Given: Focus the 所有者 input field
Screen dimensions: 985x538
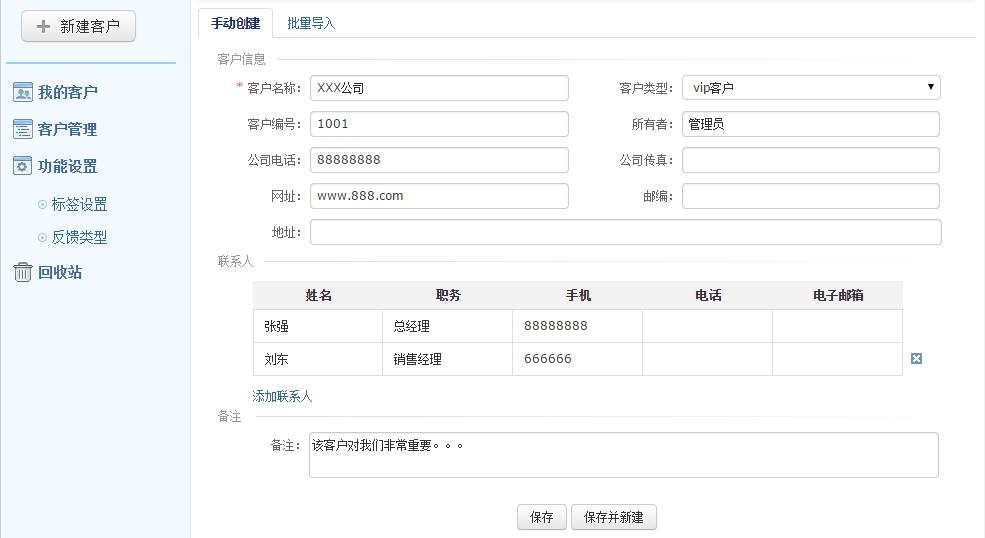Looking at the screenshot, I should [811, 124].
